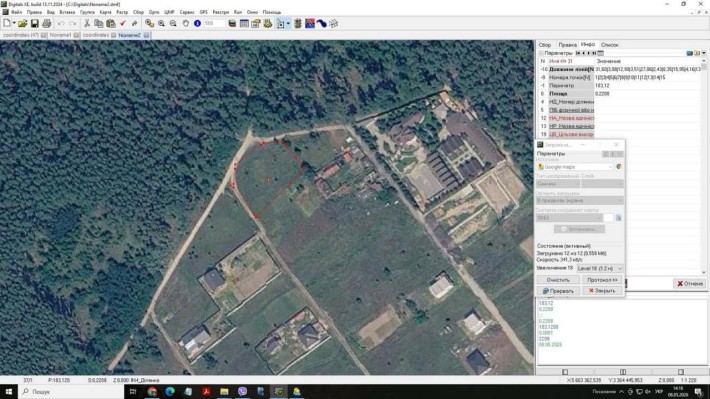Viewport: 710px width, 399px height.
Task: Select the hand pan tool
Action: pos(186,24)
